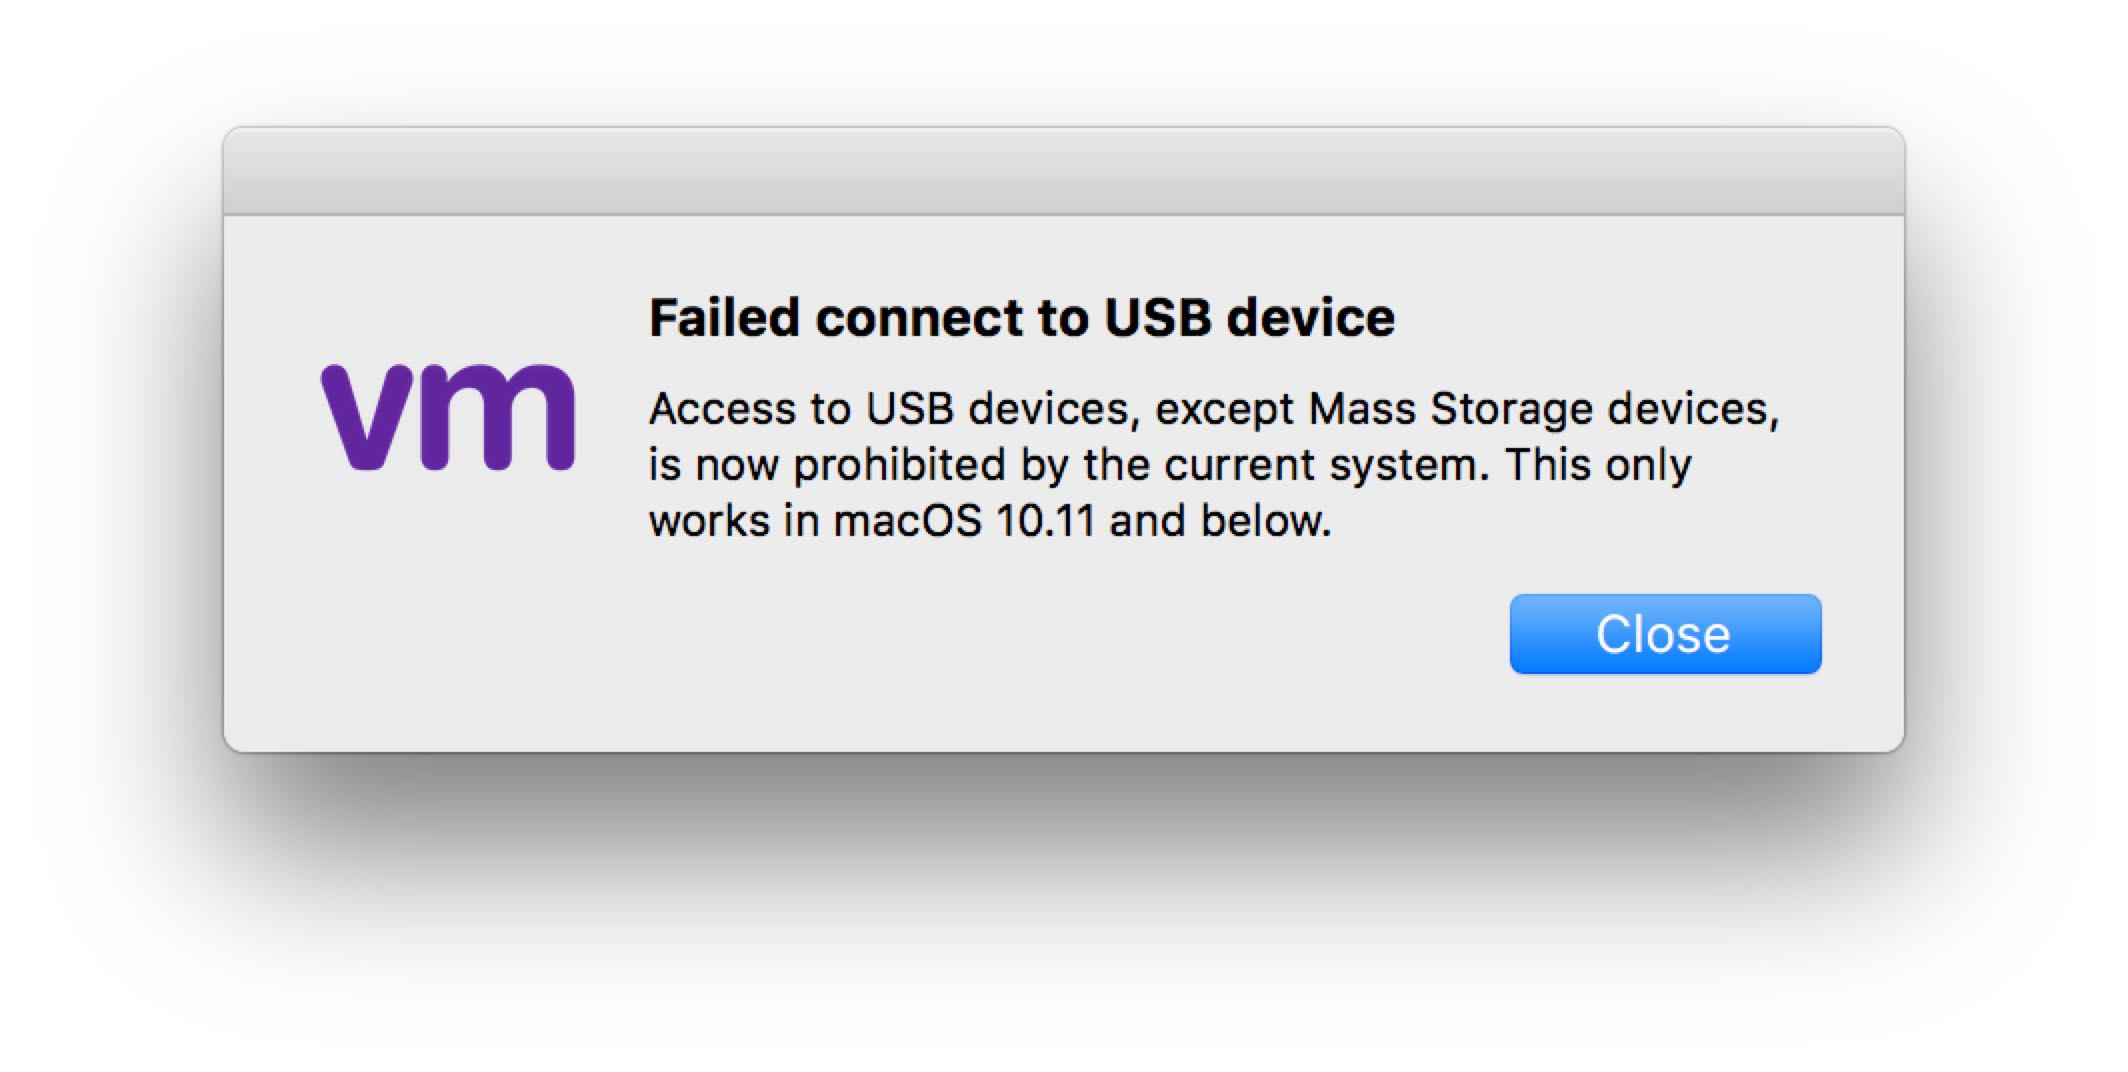Click the word 'Failed' in the heading
Viewport: 2128px width, 1072px height.
click(724, 318)
